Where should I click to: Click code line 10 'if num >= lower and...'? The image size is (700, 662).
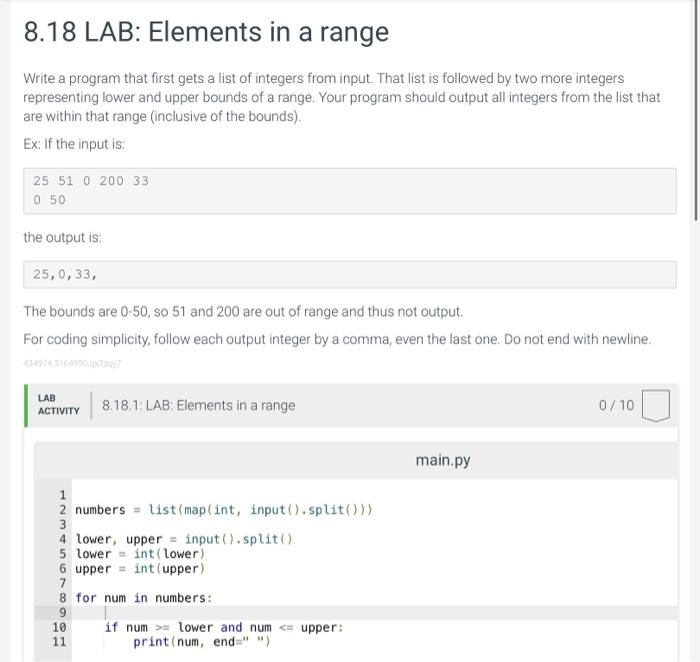click(x=224, y=627)
